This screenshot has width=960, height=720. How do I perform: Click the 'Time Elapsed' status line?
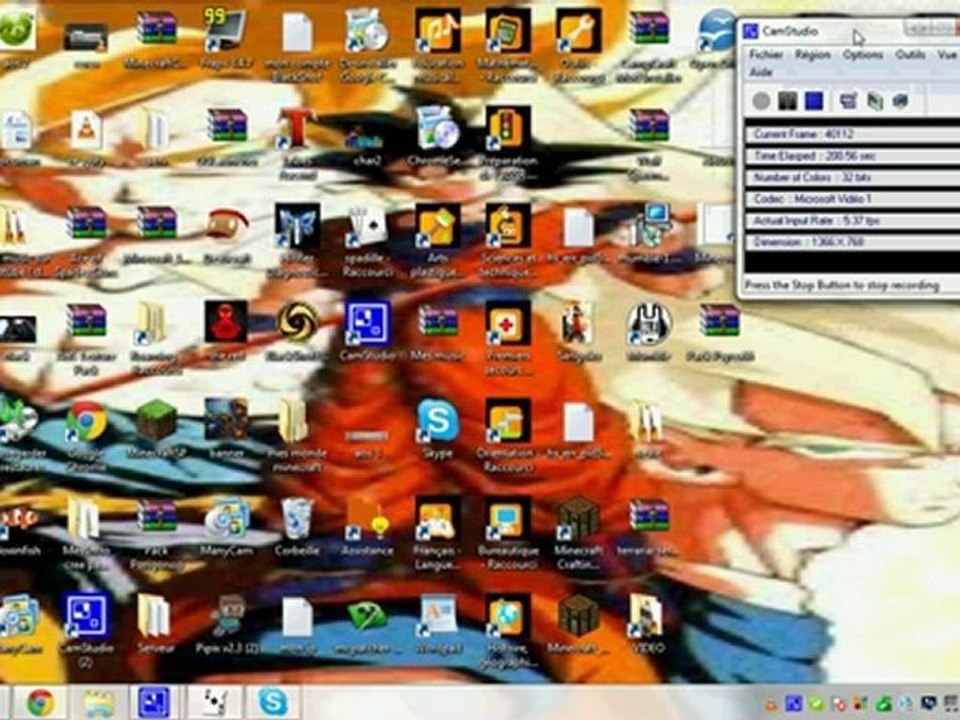tap(852, 156)
